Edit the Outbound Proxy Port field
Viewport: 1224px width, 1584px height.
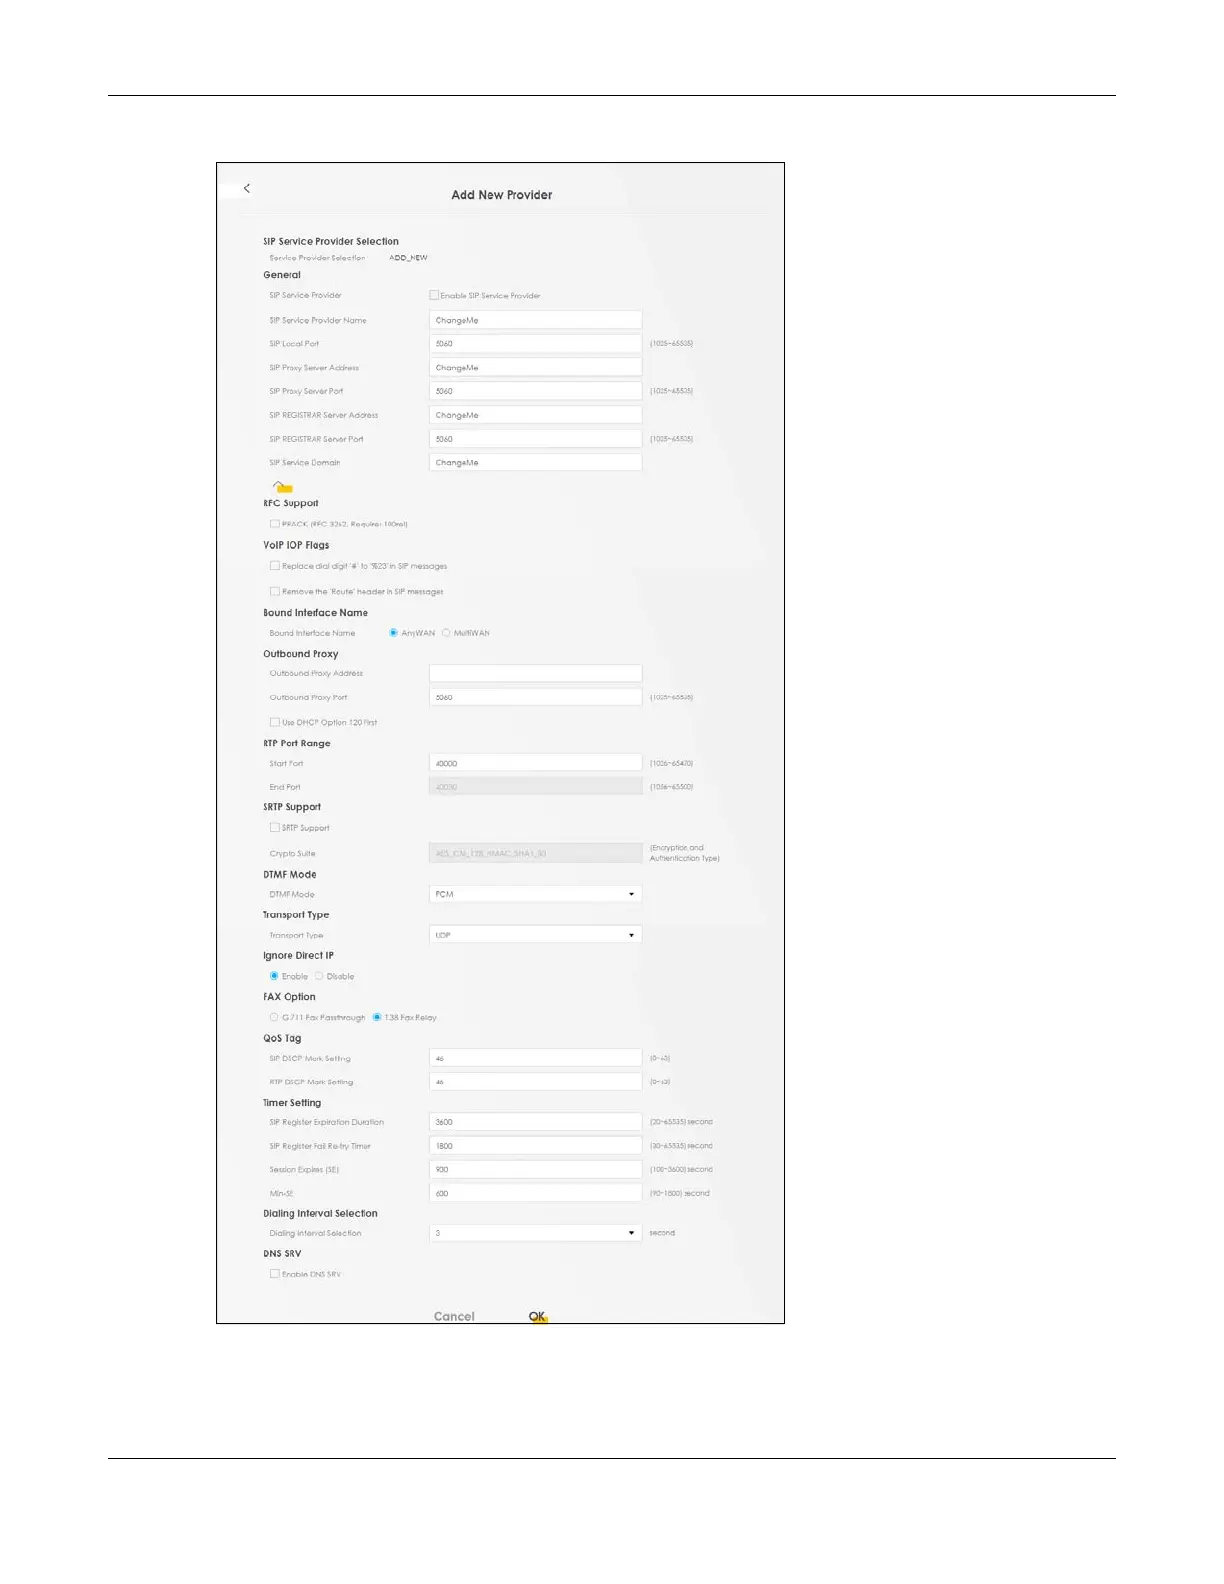pos(535,697)
